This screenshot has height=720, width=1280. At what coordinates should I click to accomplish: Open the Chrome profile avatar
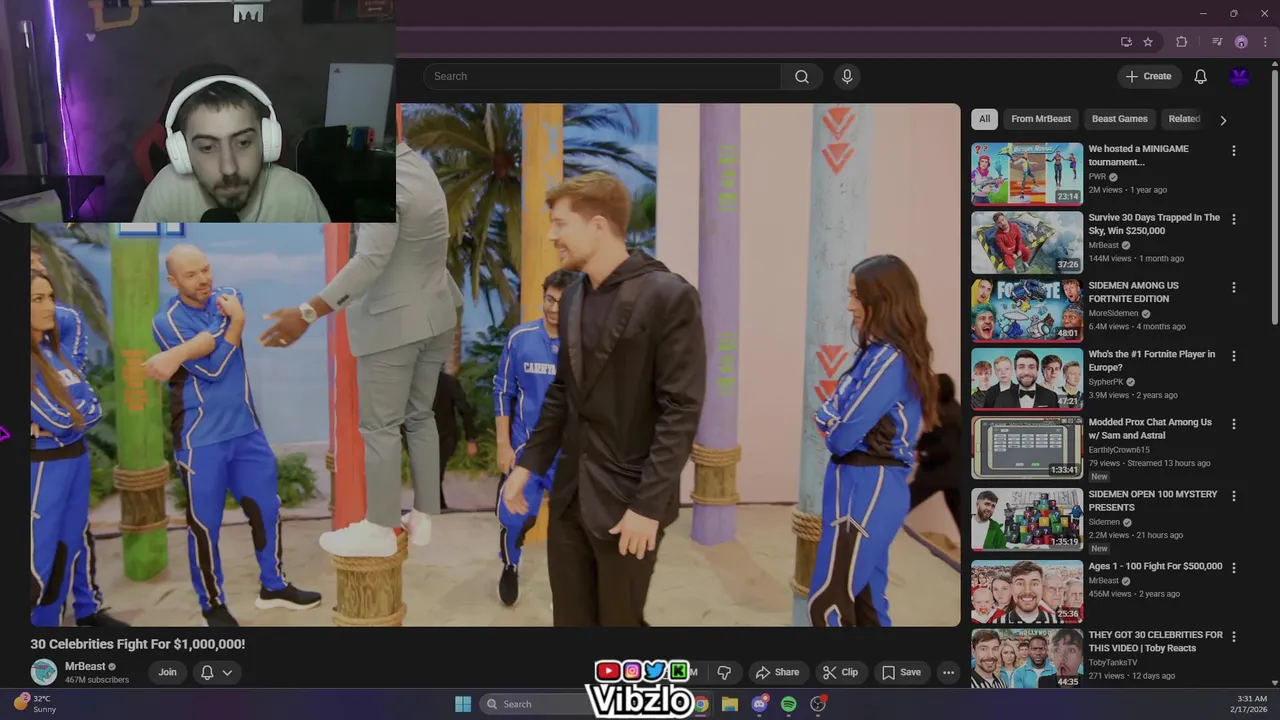click(1241, 42)
